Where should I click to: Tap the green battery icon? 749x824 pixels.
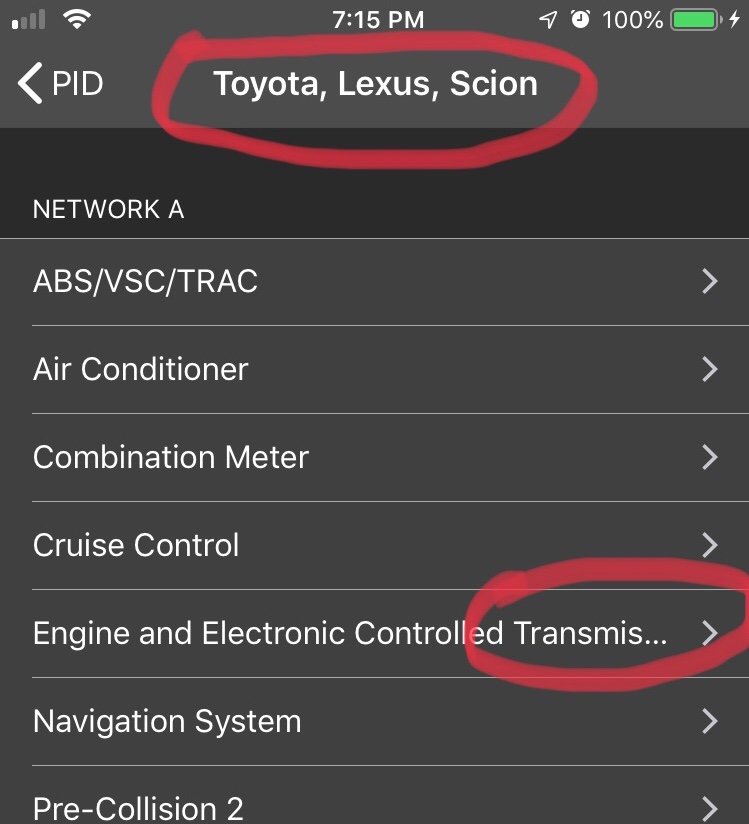(696, 20)
